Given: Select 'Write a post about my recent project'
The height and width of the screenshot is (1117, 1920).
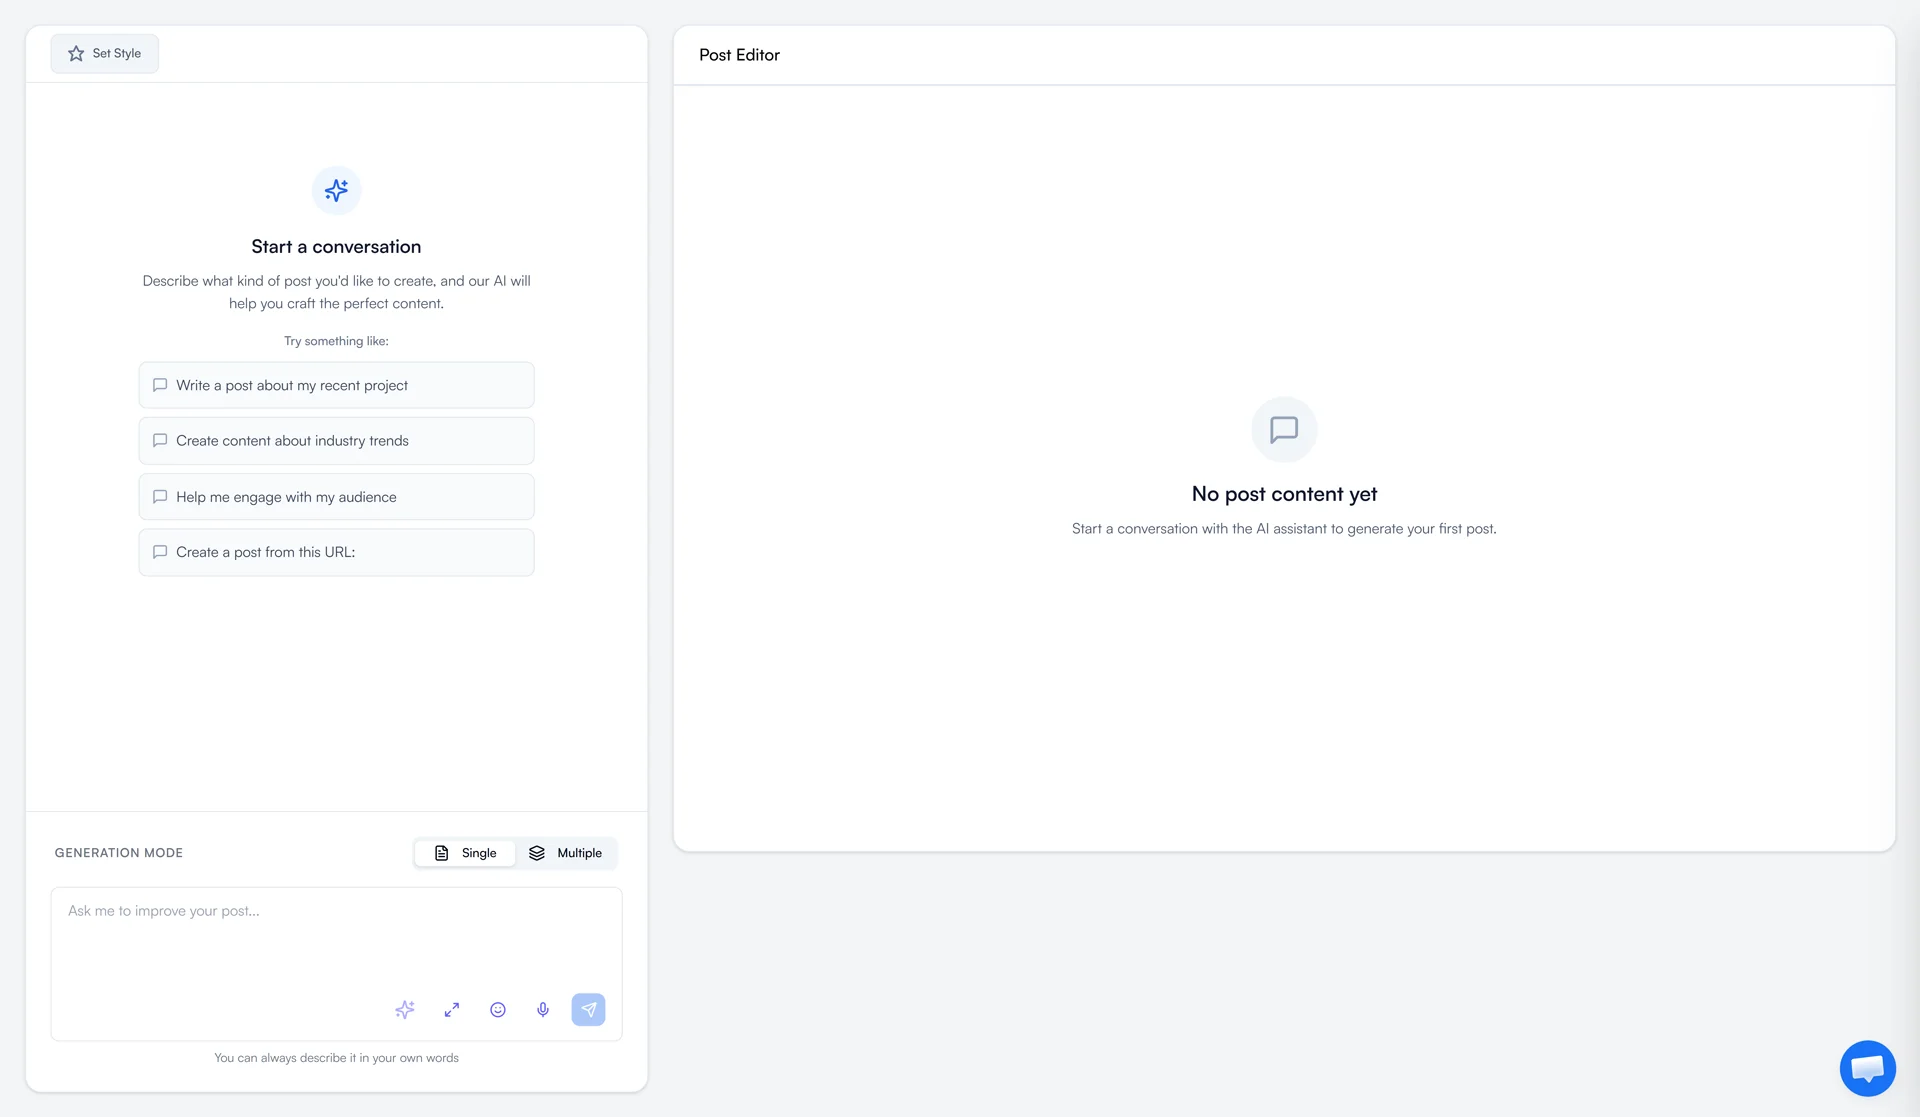Looking at the screenshot, I should [x=336, y=385].
